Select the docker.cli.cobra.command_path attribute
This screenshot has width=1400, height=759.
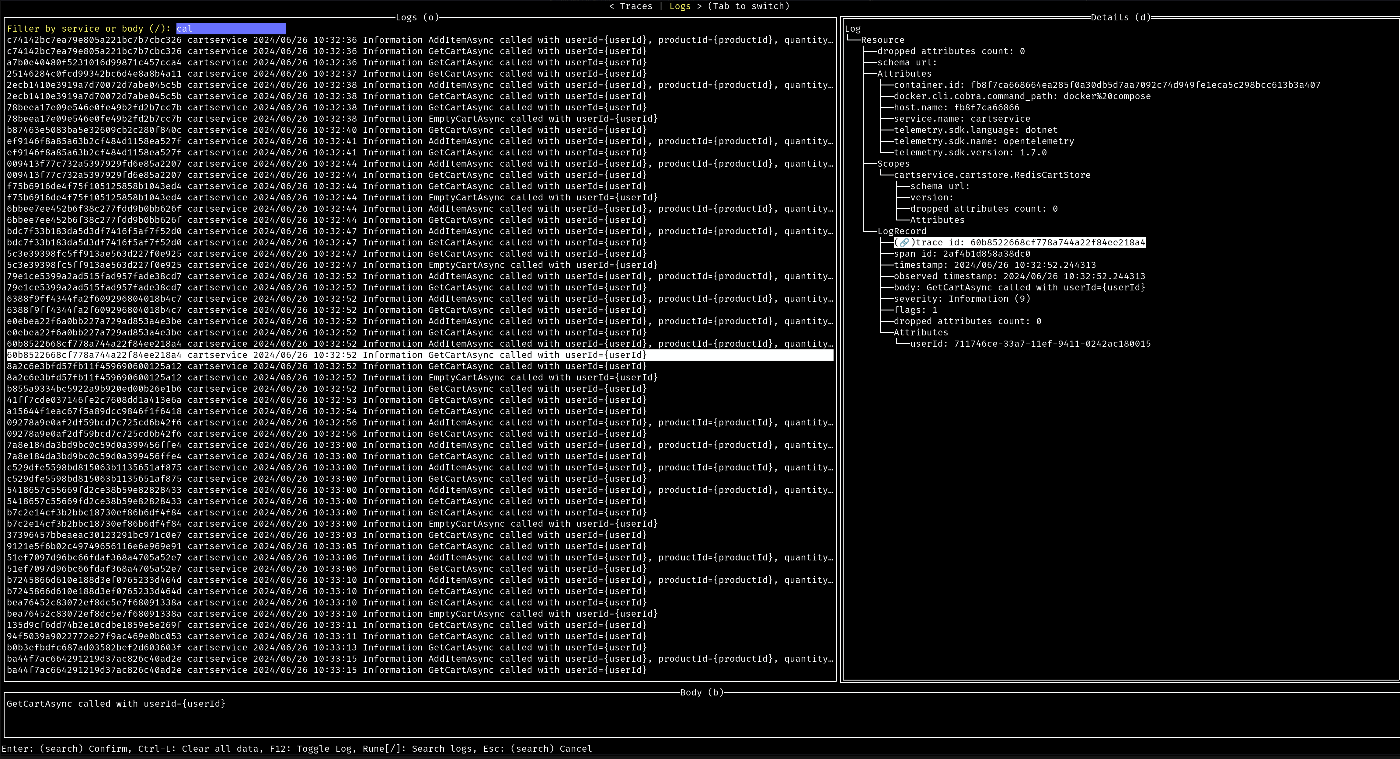[1022, 96]
